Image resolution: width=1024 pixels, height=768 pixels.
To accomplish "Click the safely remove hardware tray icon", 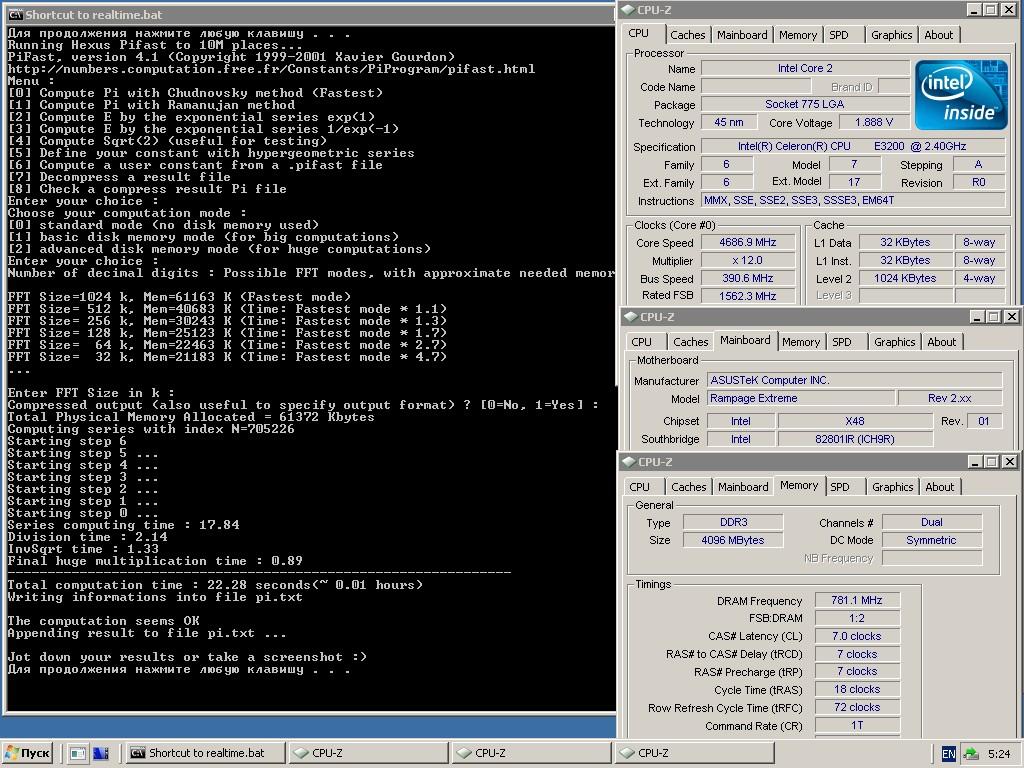I will pyautogui.click(x=971, y=754).
